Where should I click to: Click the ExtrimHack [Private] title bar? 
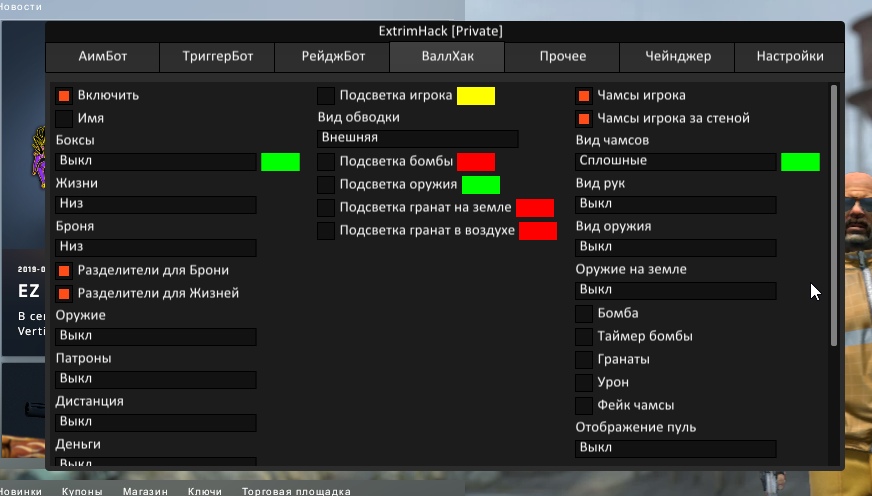[445, 32]
